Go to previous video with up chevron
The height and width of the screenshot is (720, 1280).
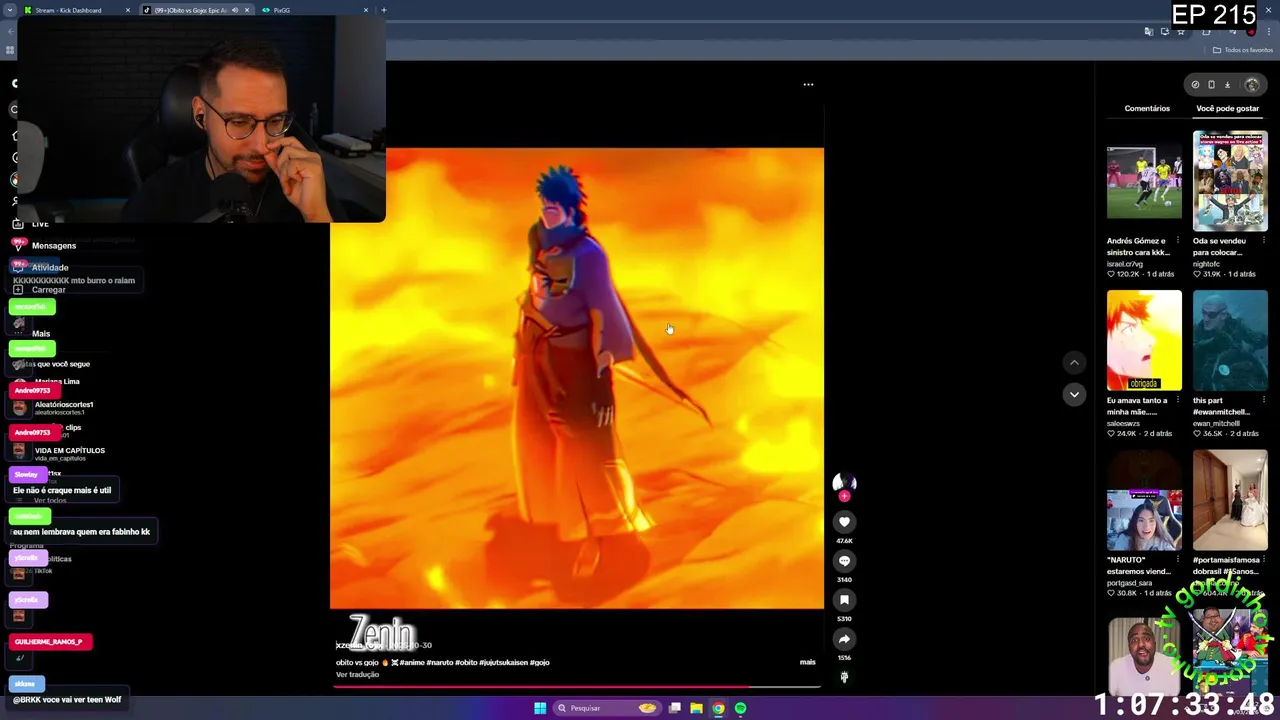tap(1074, 362)
